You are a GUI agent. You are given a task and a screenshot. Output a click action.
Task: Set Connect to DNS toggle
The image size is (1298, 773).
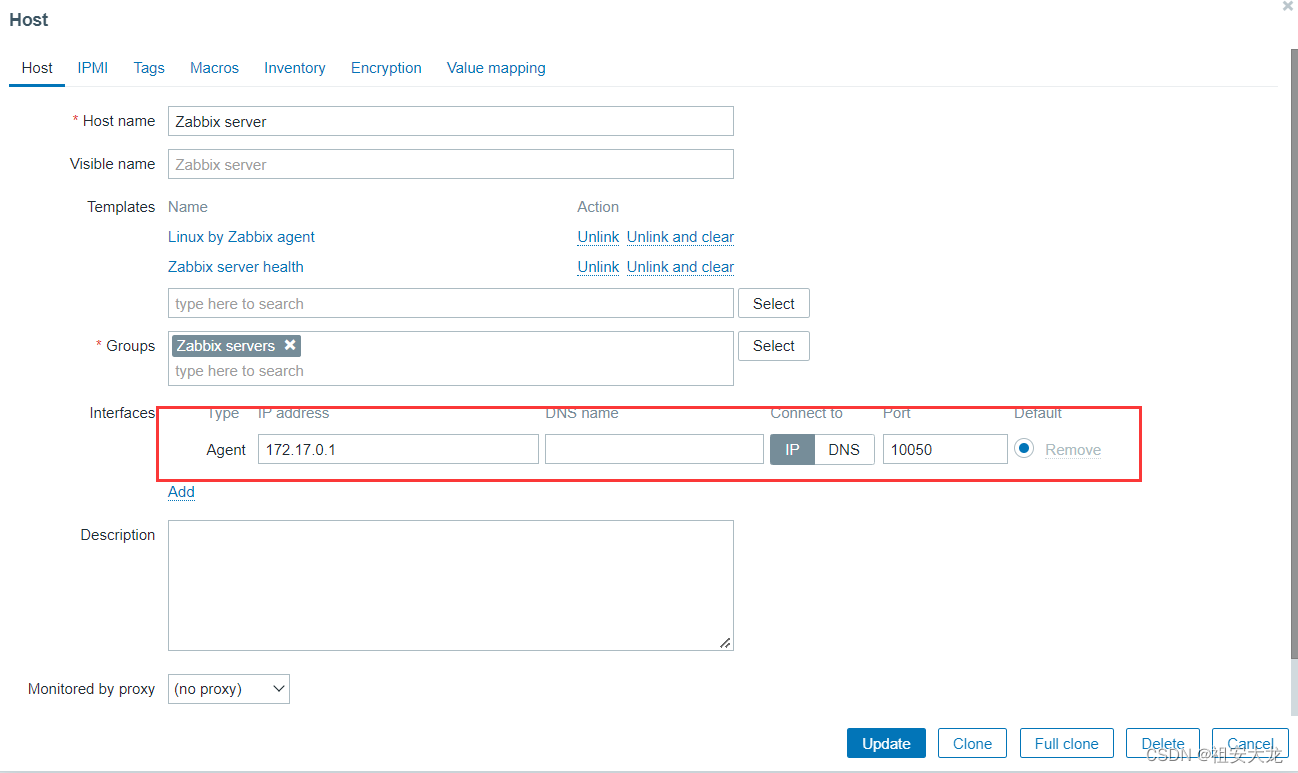[844, 449]
